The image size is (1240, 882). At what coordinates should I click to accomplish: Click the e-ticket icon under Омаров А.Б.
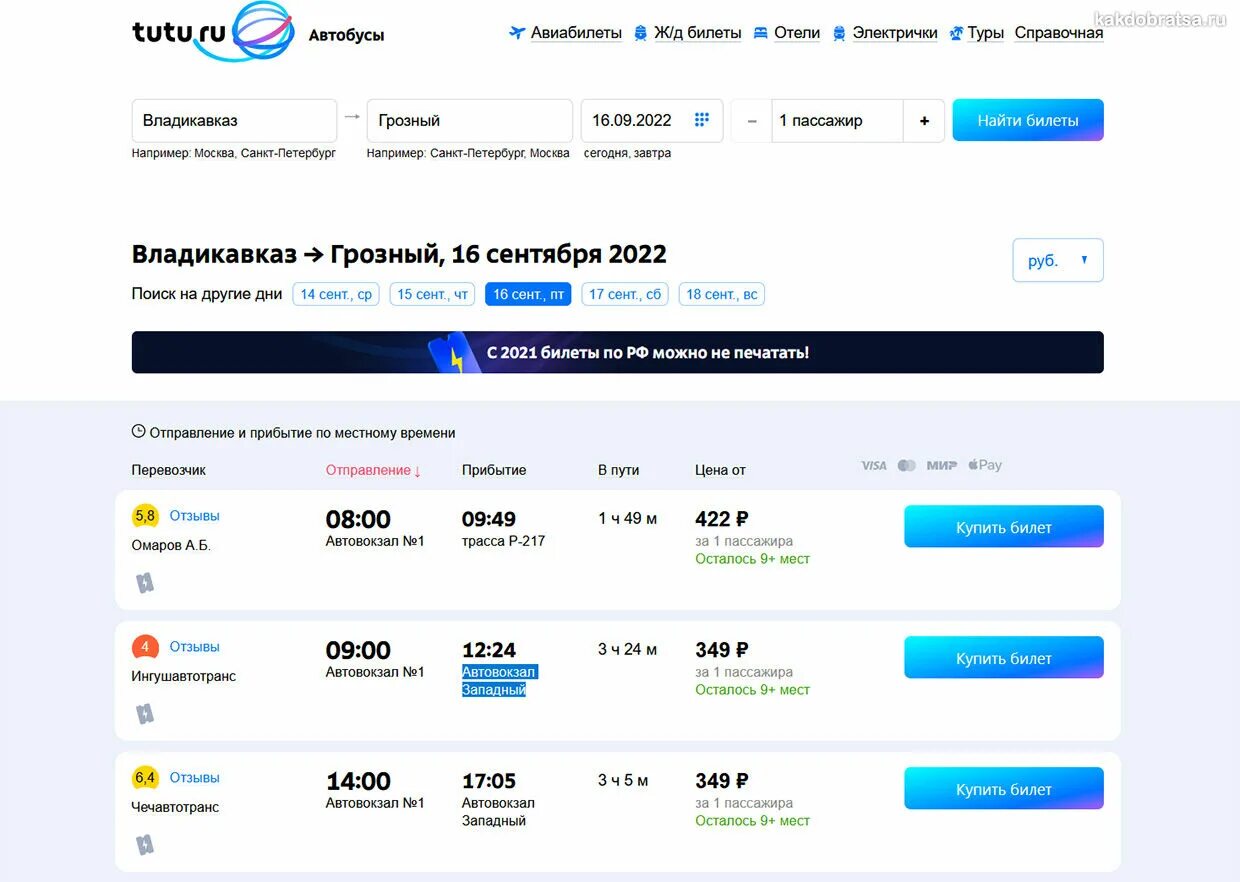pos(145,583)
